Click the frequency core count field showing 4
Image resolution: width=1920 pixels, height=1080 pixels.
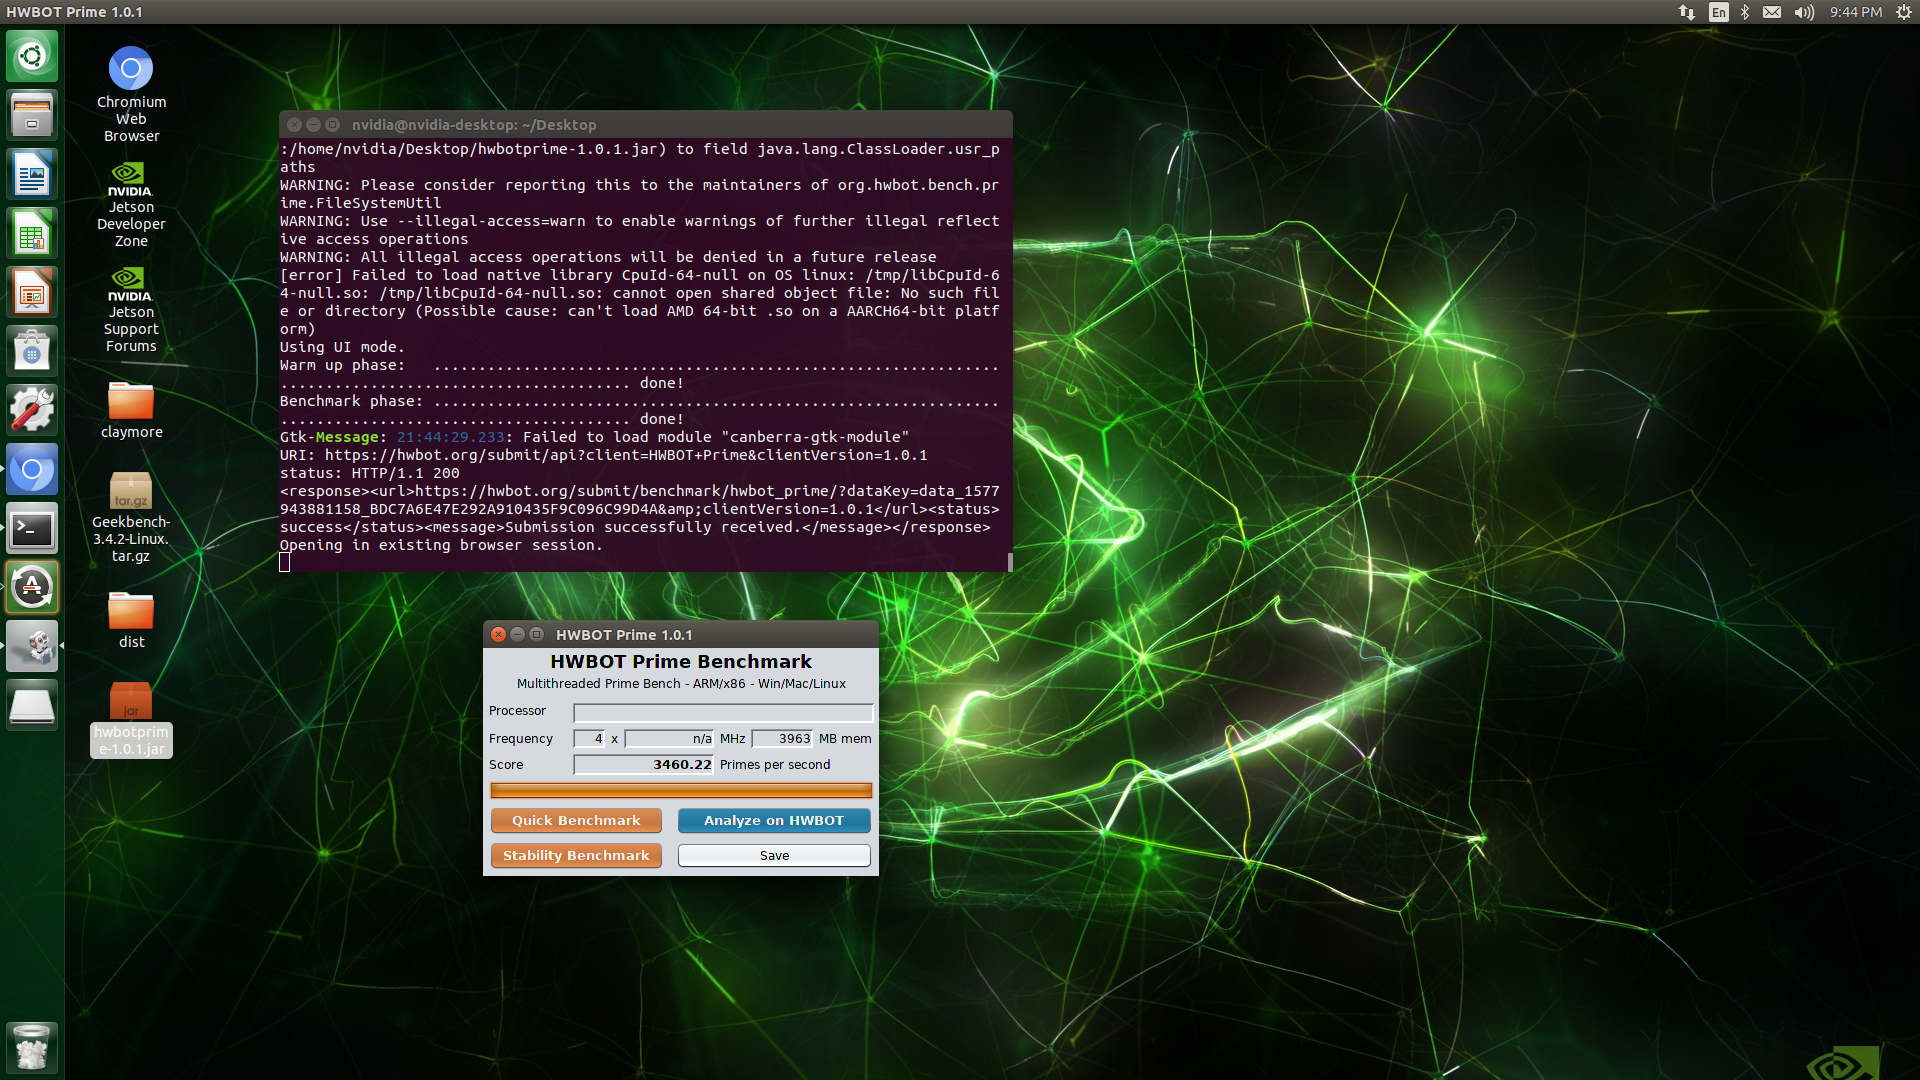[589, 738]
